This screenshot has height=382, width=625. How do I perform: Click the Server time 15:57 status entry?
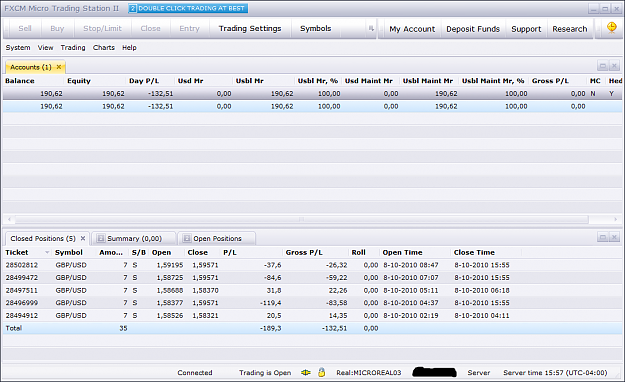(555, 373)
